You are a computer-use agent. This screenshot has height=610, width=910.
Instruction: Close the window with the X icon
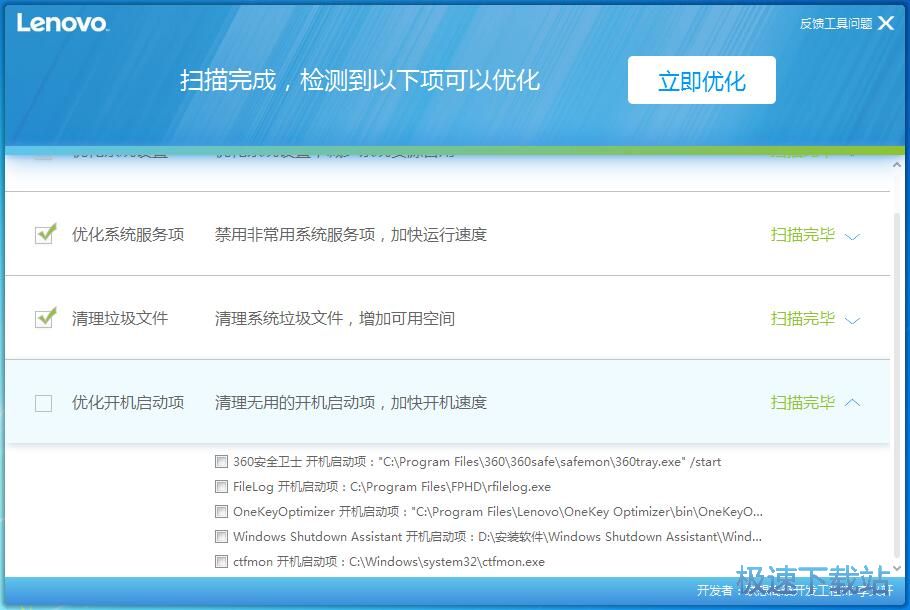point(886,23)
